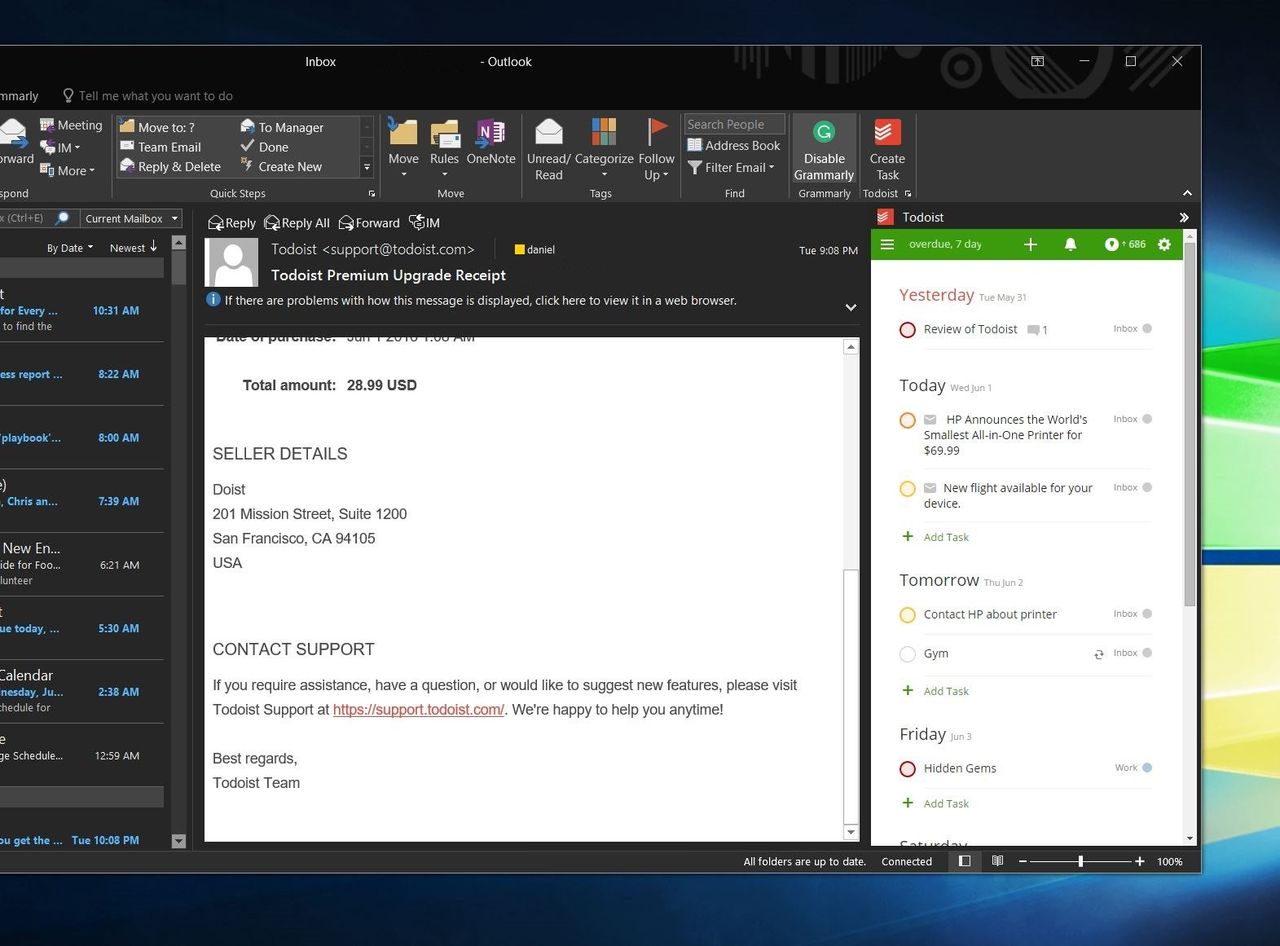Click the 'daniel' category tag
This screenshot has width=1280, height=946.
[x=534, y=249]
